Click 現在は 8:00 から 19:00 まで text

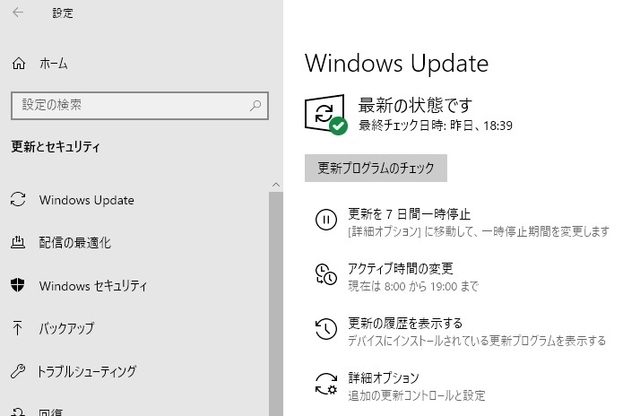tap(413, 286)
